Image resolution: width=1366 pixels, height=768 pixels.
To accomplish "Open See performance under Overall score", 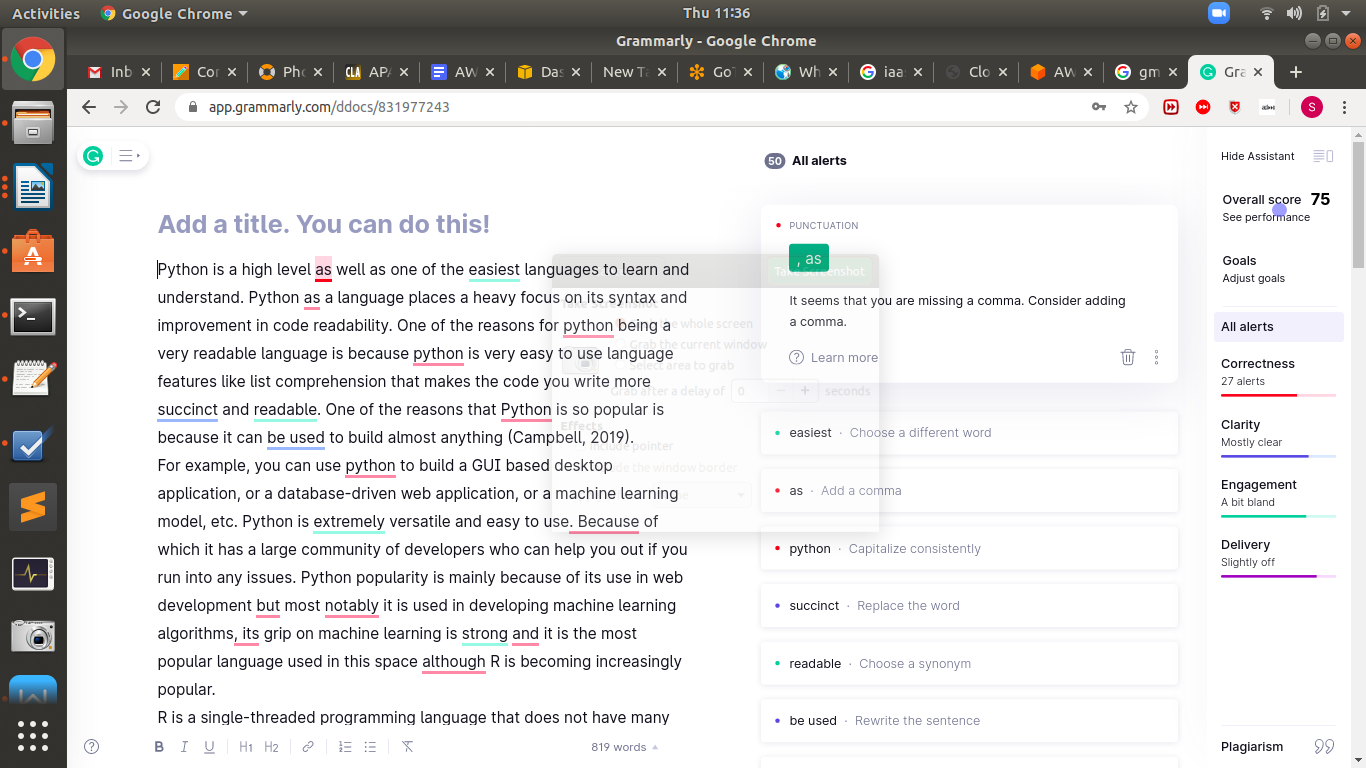I will click(1266, 217).
